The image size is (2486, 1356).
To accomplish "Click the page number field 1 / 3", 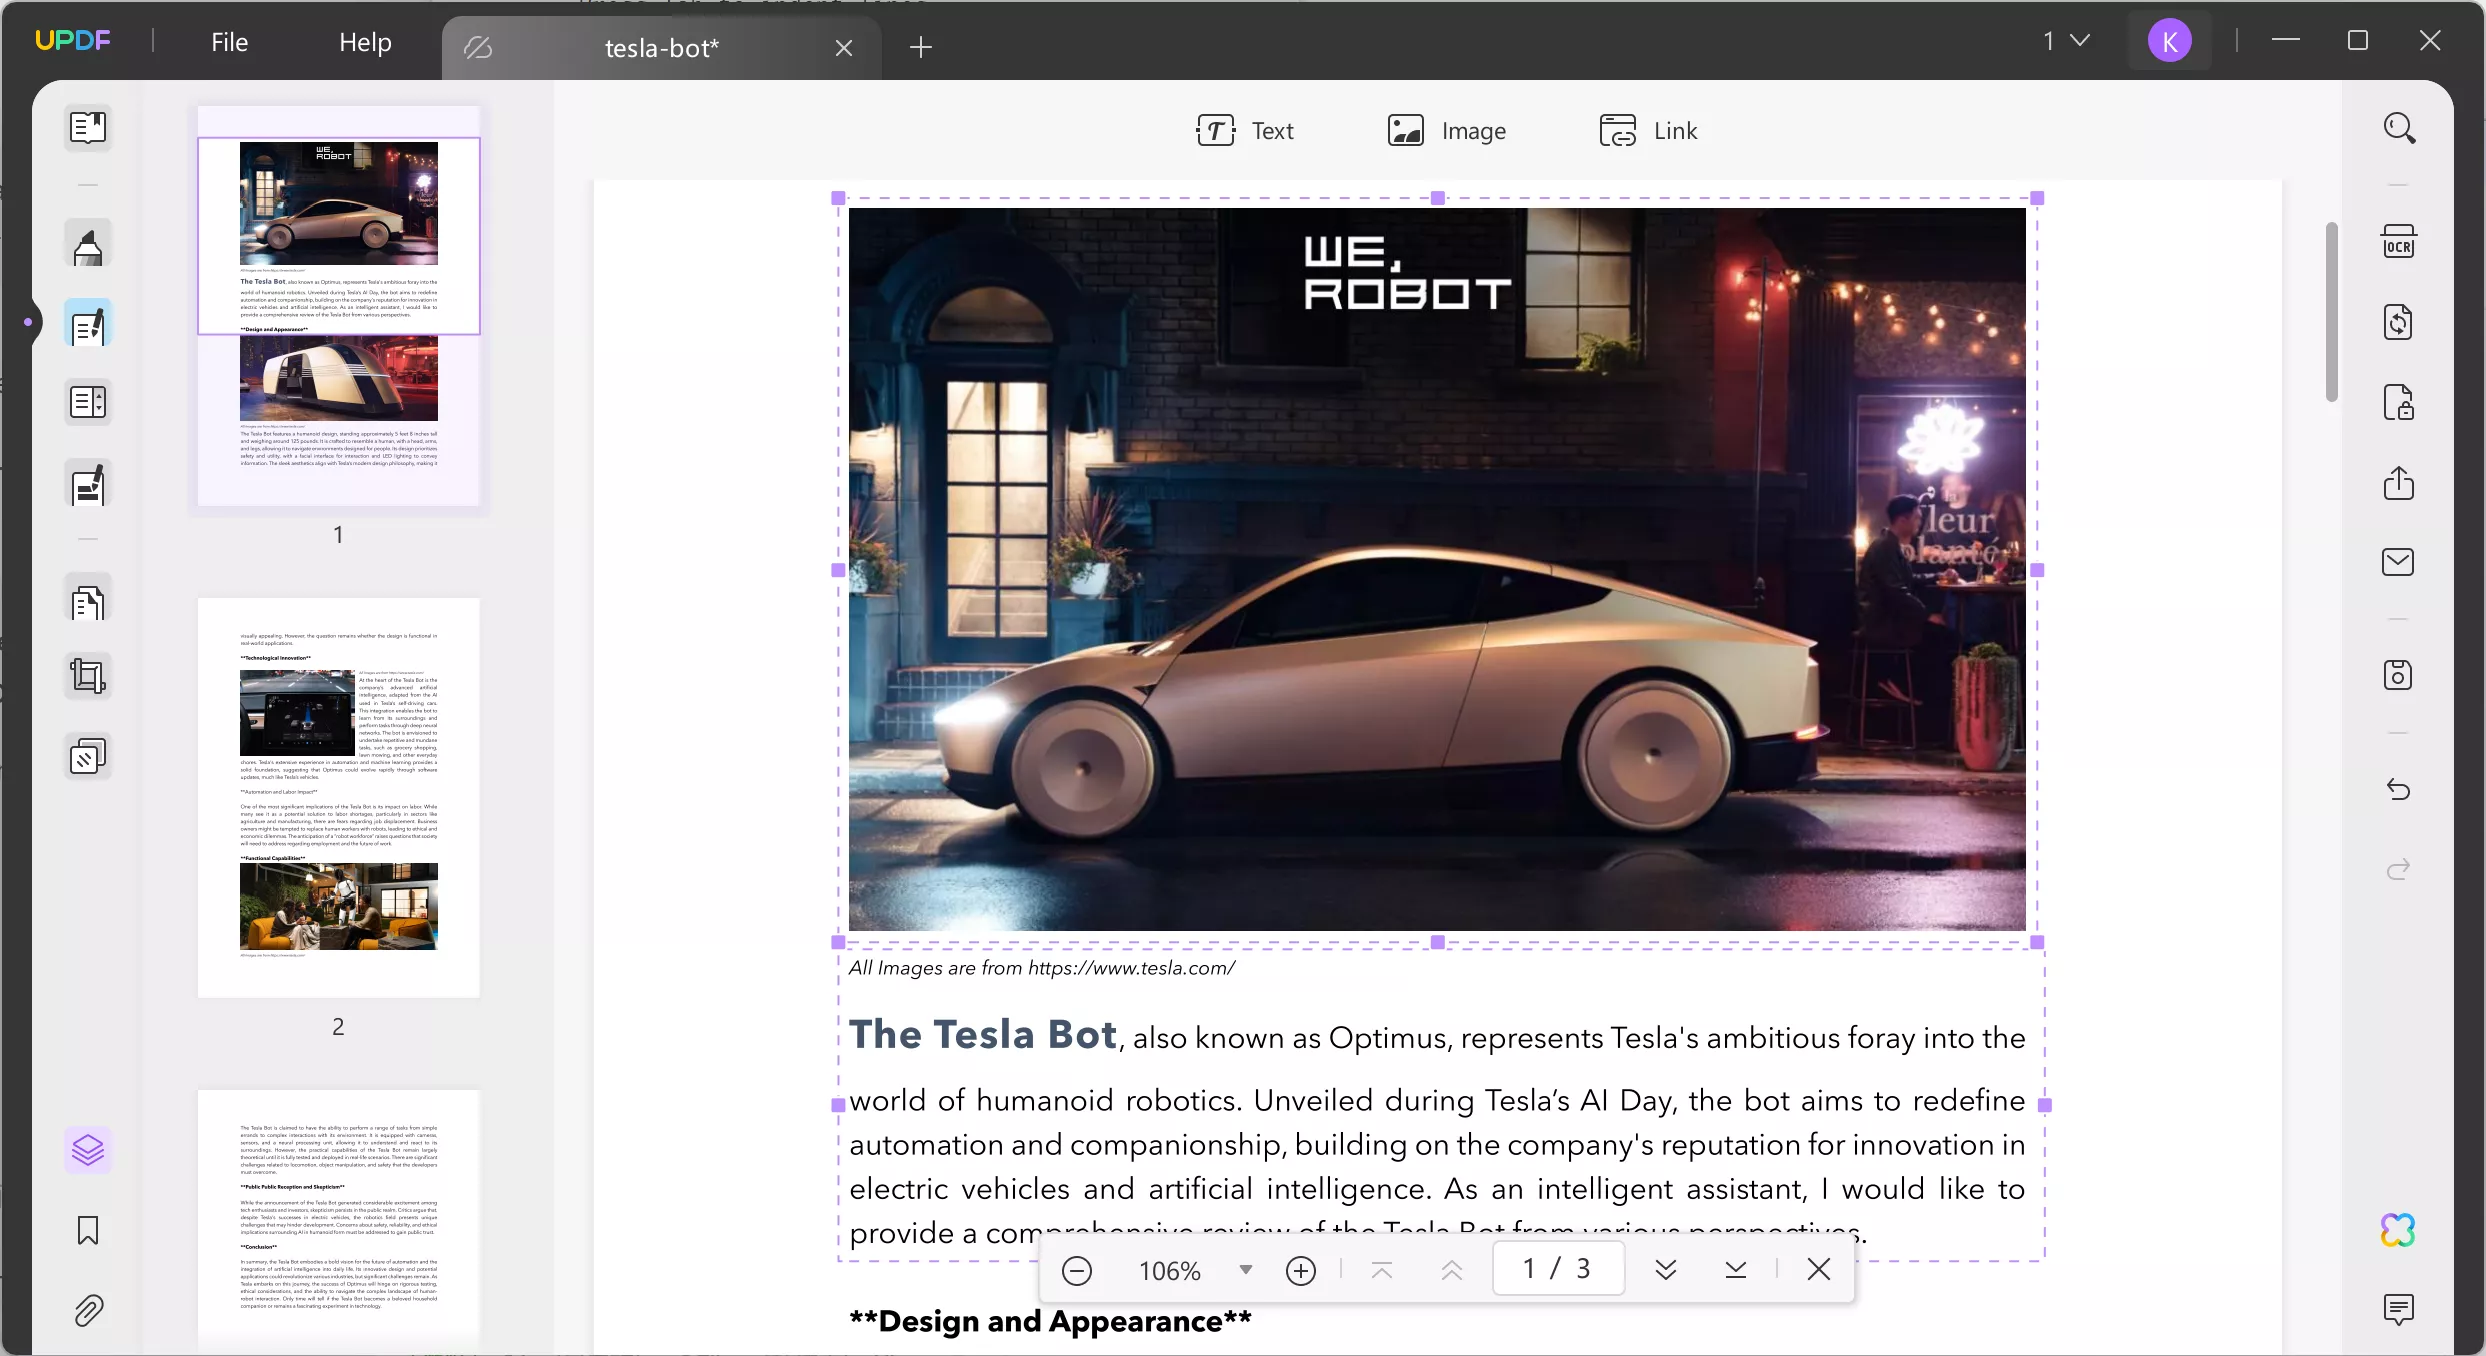I will 1558,1269.
